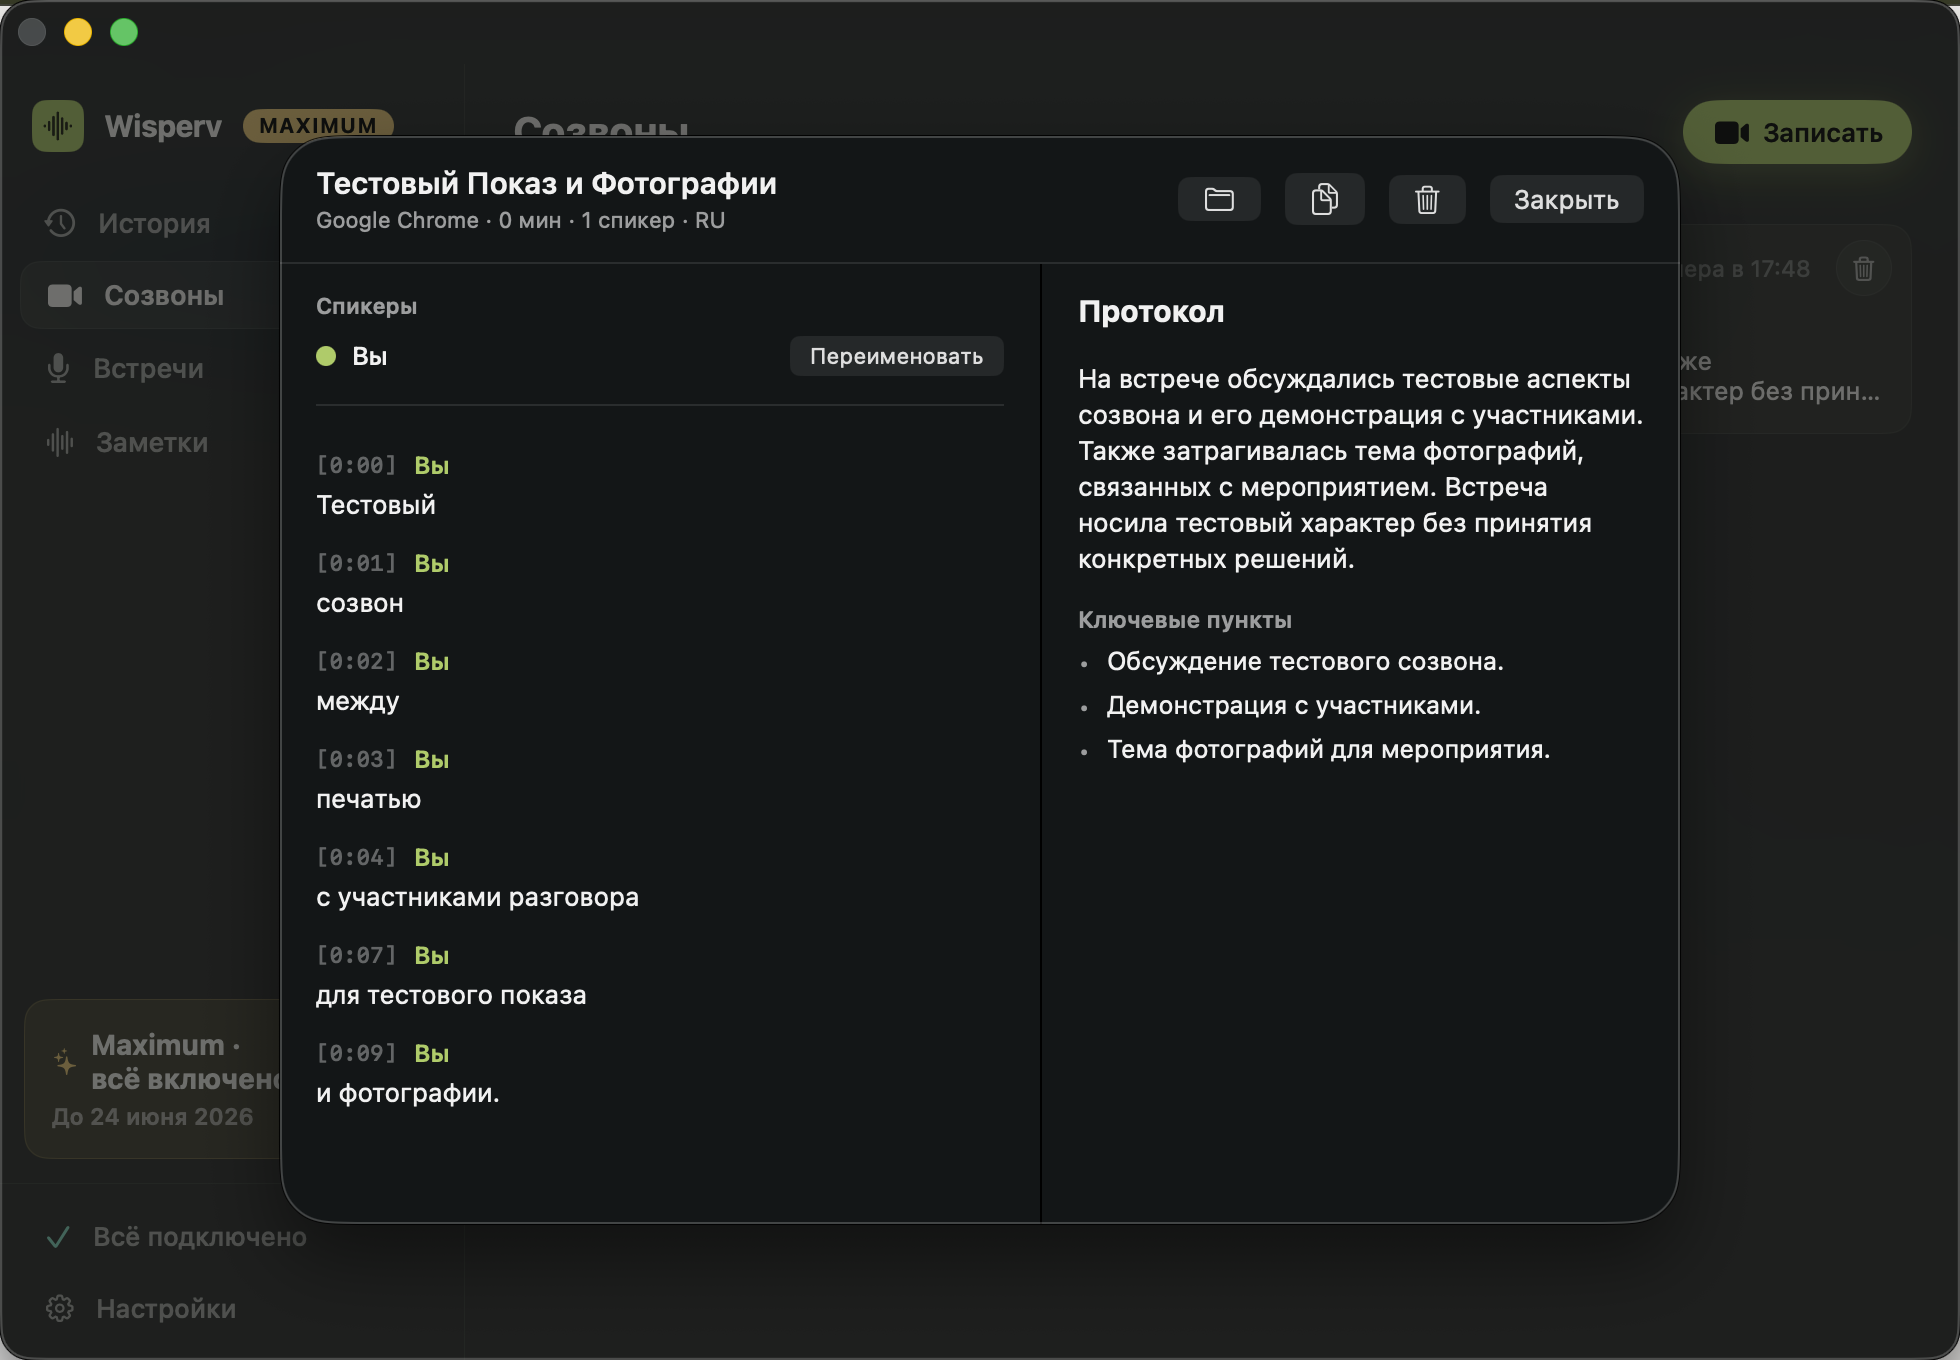Click the Встречи microphone icon
This screenshot has width=1960, height=1360.
pos(58,368)
